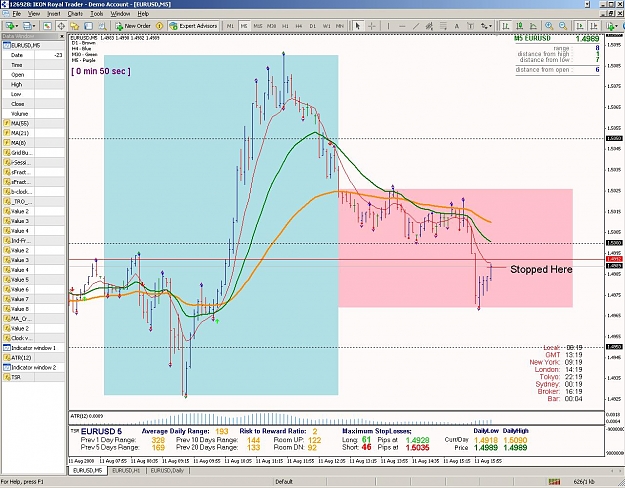The width and height of the screenshot is (625, 488).
Task: Open the Arrows objects dropdown
Action: (485, 26)
